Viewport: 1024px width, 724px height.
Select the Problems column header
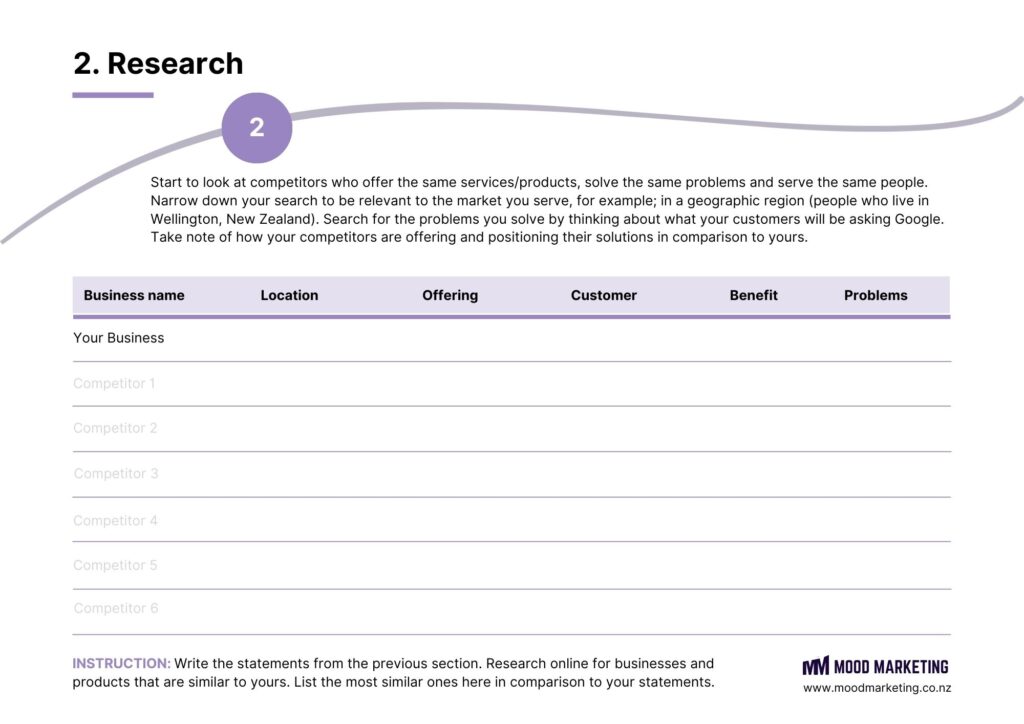pyautogui.click(x=876, y=295)
